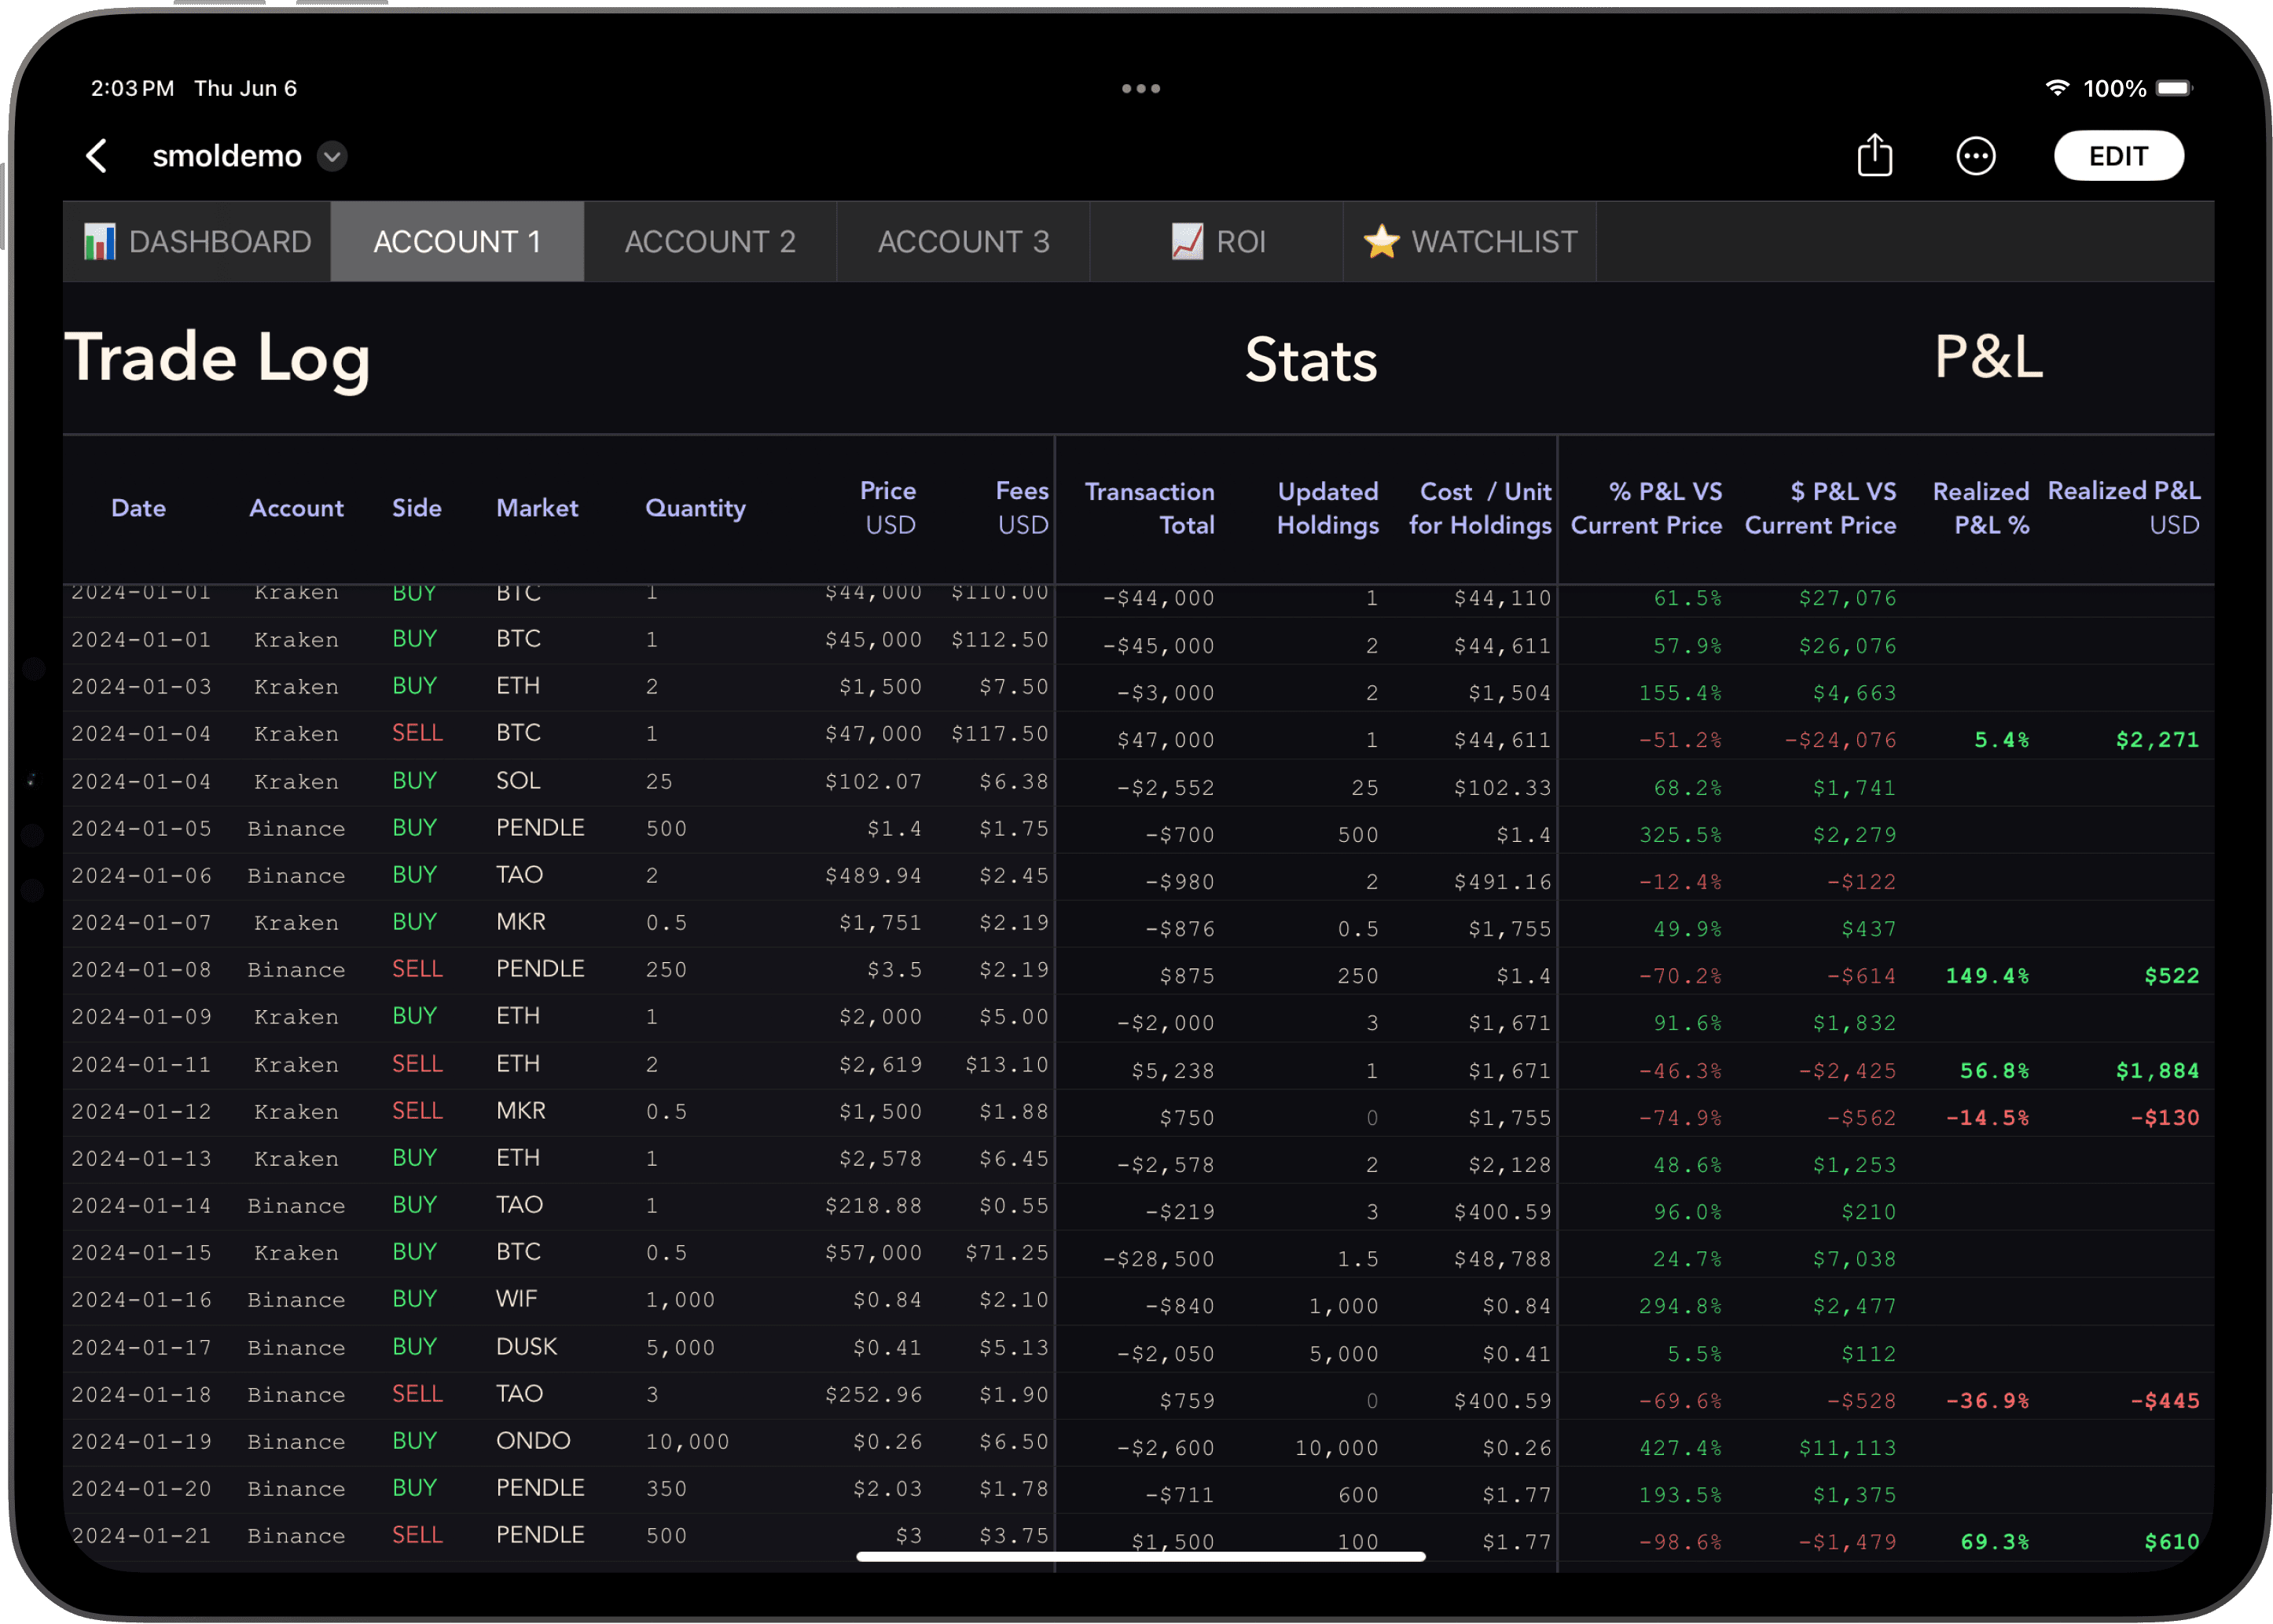
Task: Click the EDIT button
Action: (2117, 156)
